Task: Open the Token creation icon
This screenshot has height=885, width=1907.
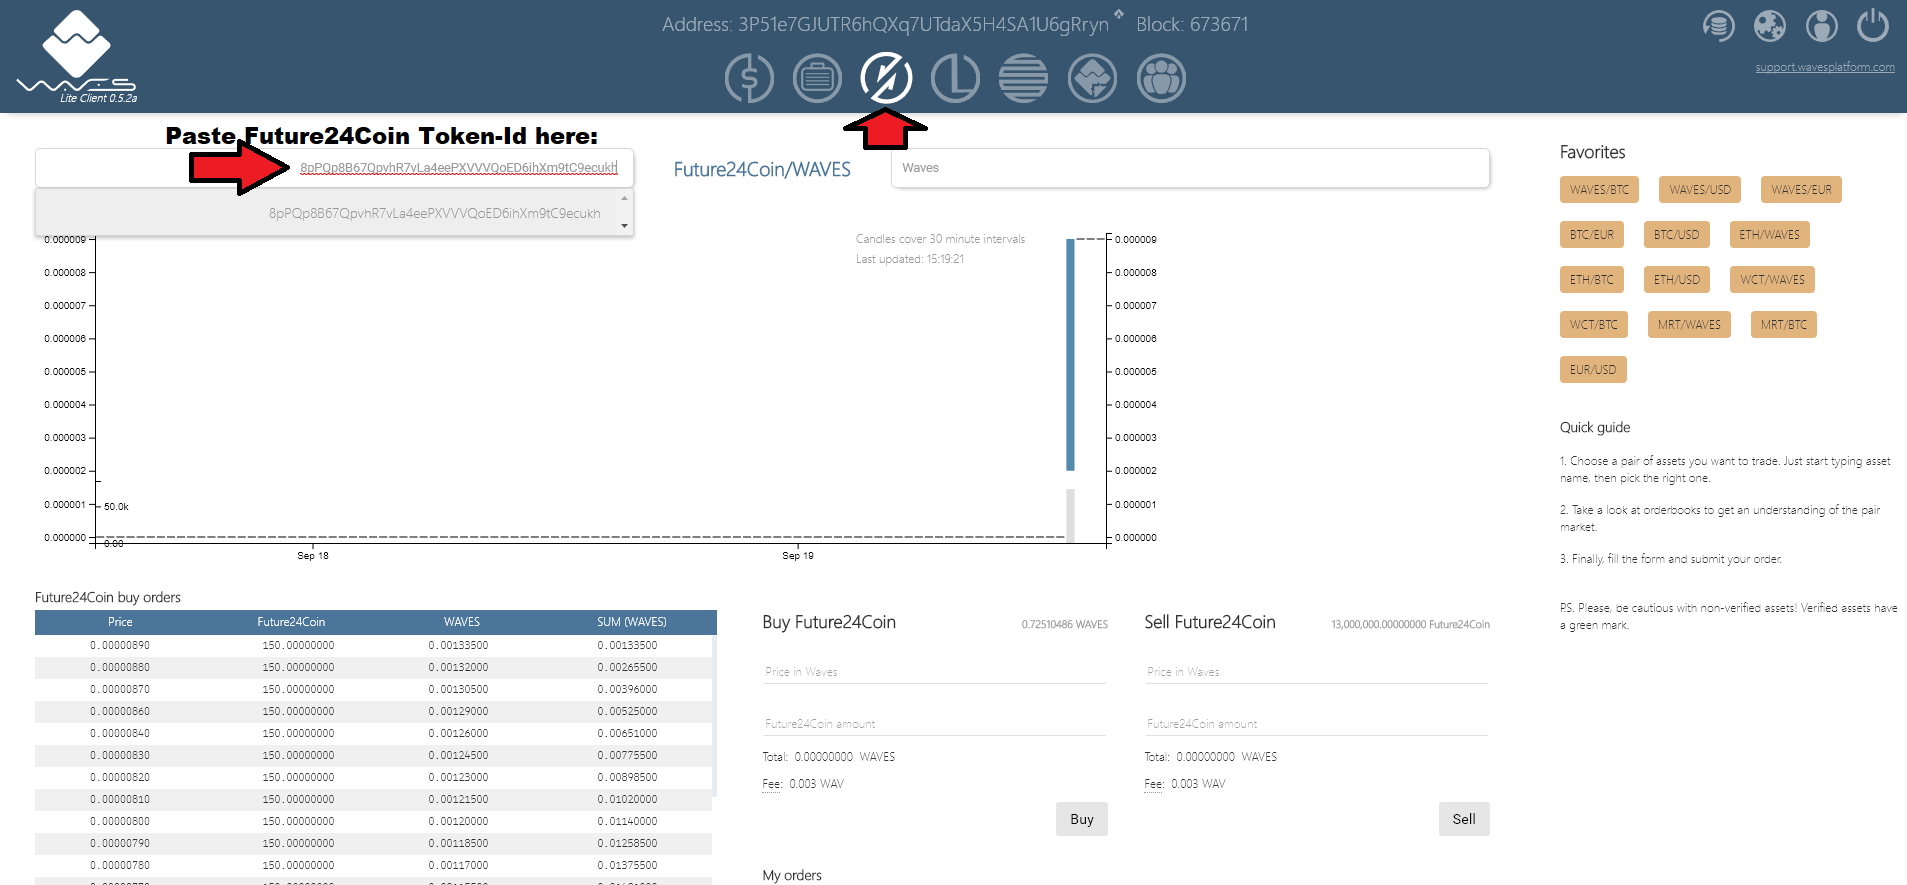Action: [x=1092, y=78]
